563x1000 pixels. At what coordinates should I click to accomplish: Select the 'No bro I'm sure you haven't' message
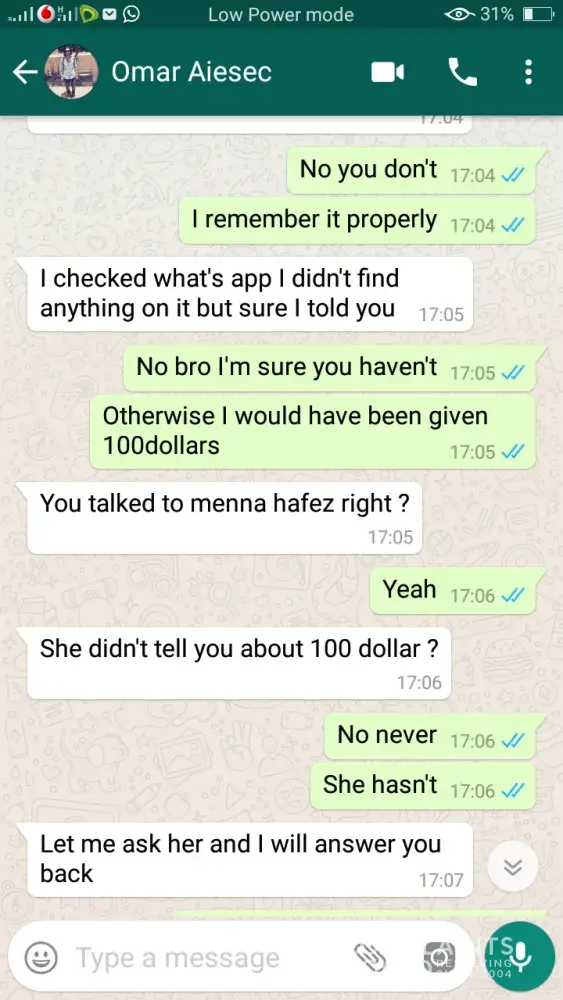click(x=330, y=368)
